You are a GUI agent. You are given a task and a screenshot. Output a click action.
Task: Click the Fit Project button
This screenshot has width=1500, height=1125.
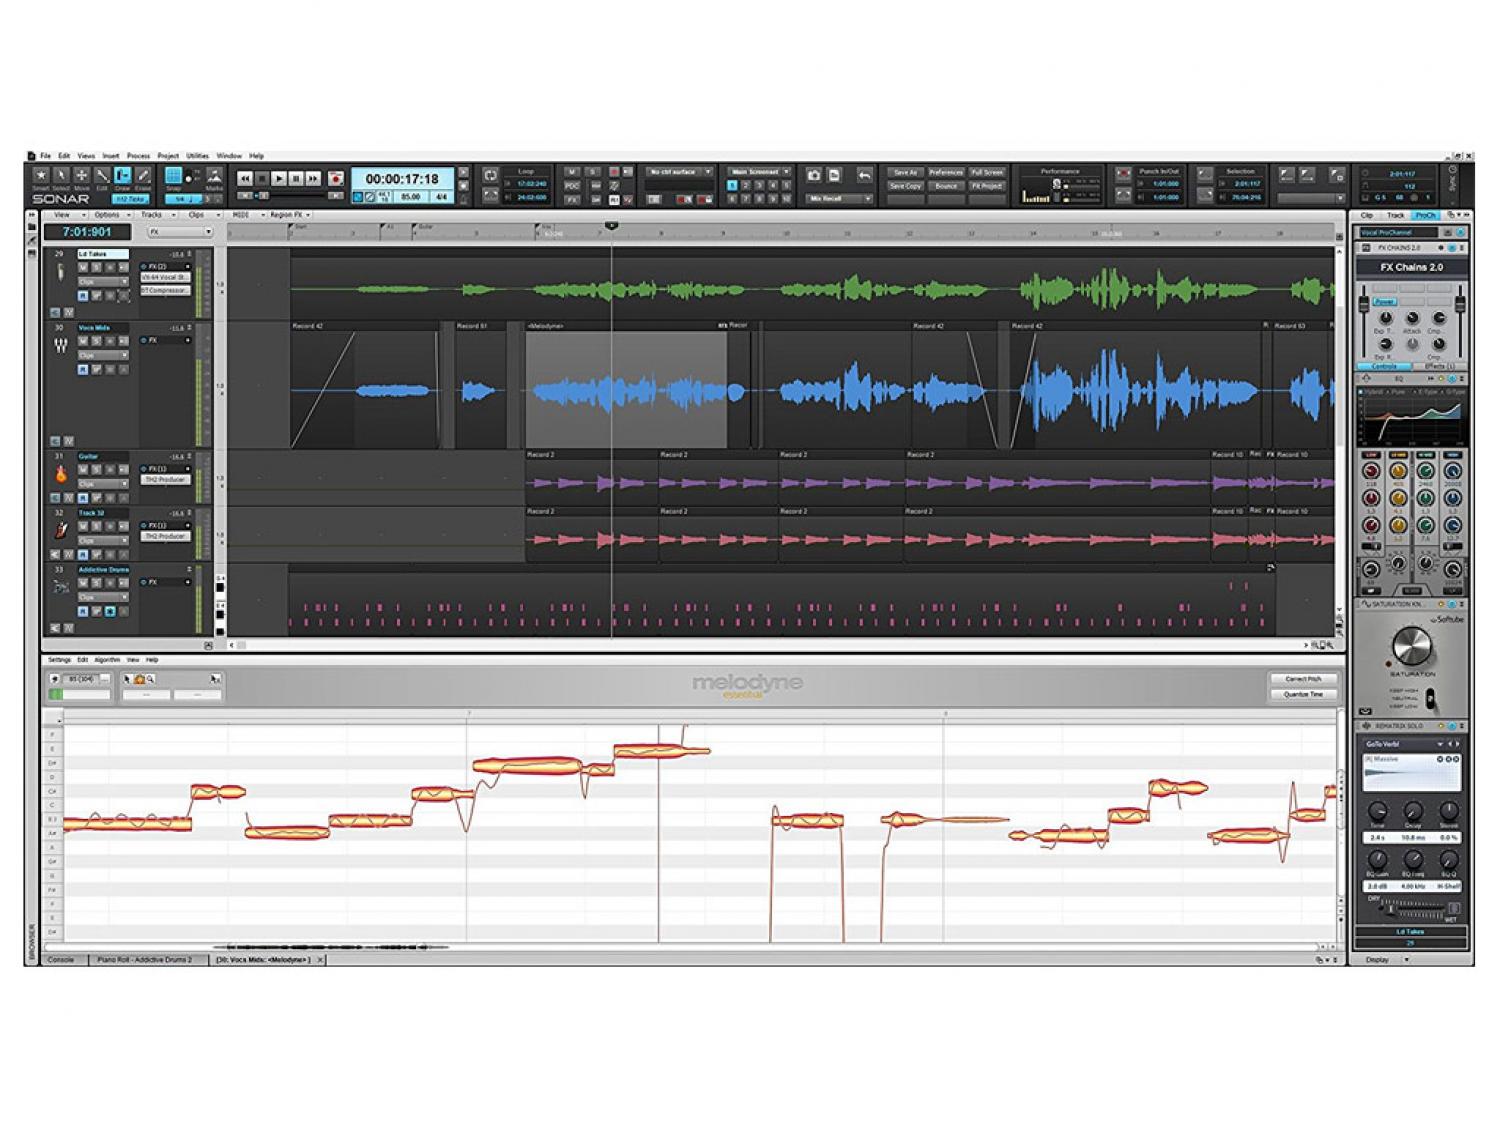pos(987,186)
